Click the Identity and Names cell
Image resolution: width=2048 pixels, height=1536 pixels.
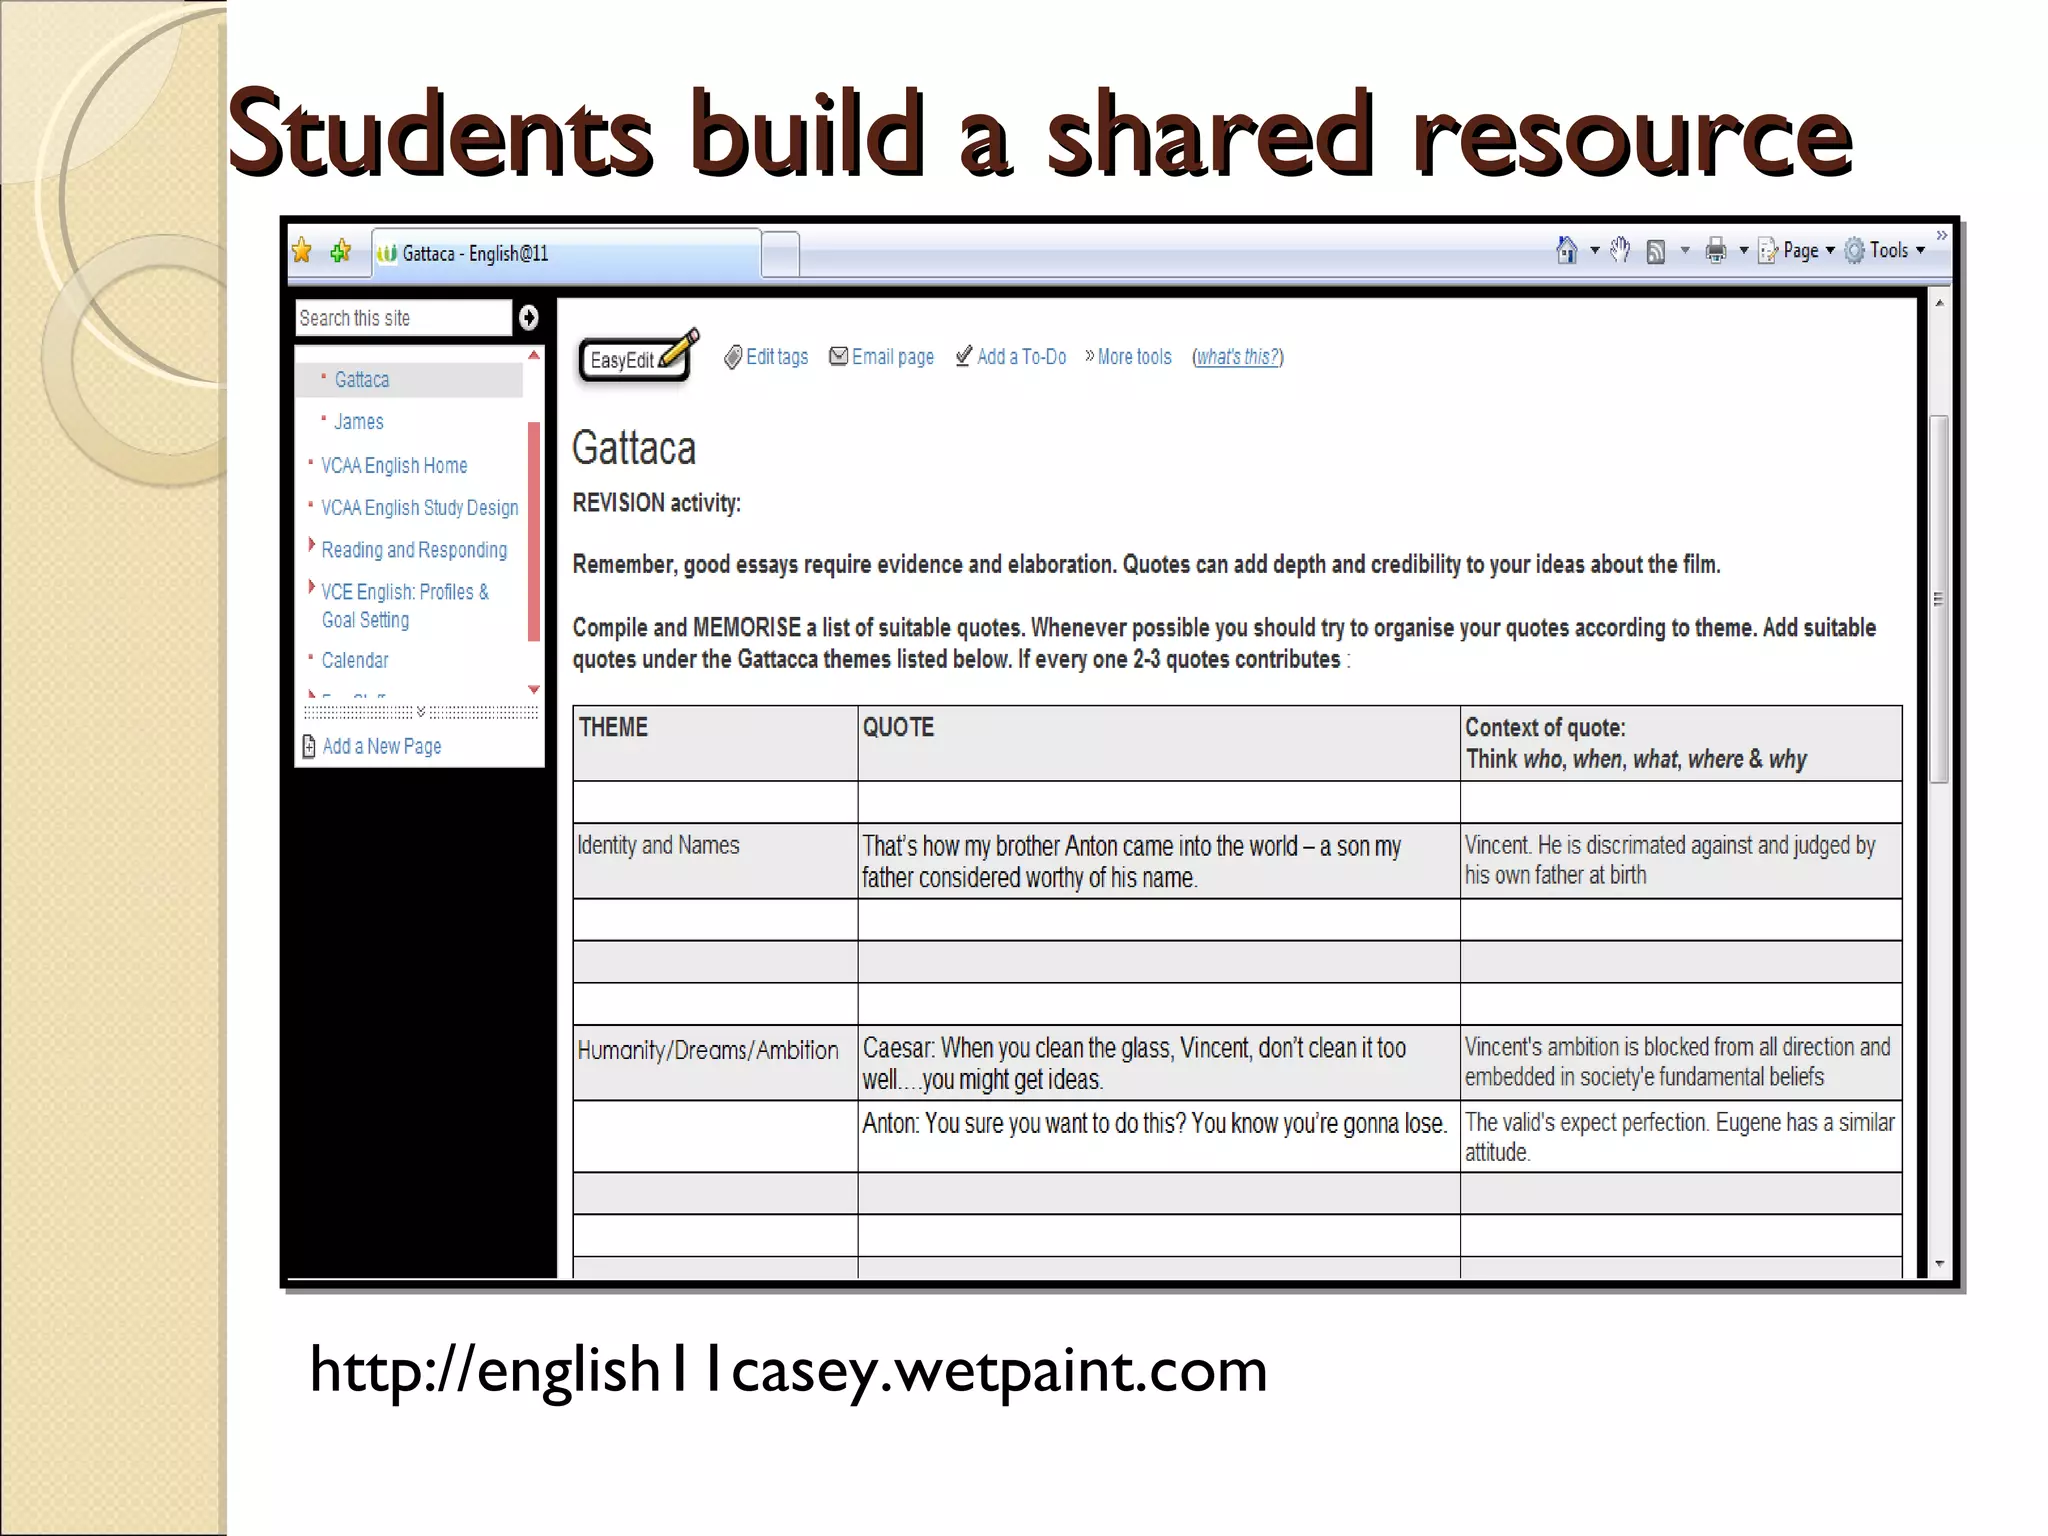click(714, 860)
